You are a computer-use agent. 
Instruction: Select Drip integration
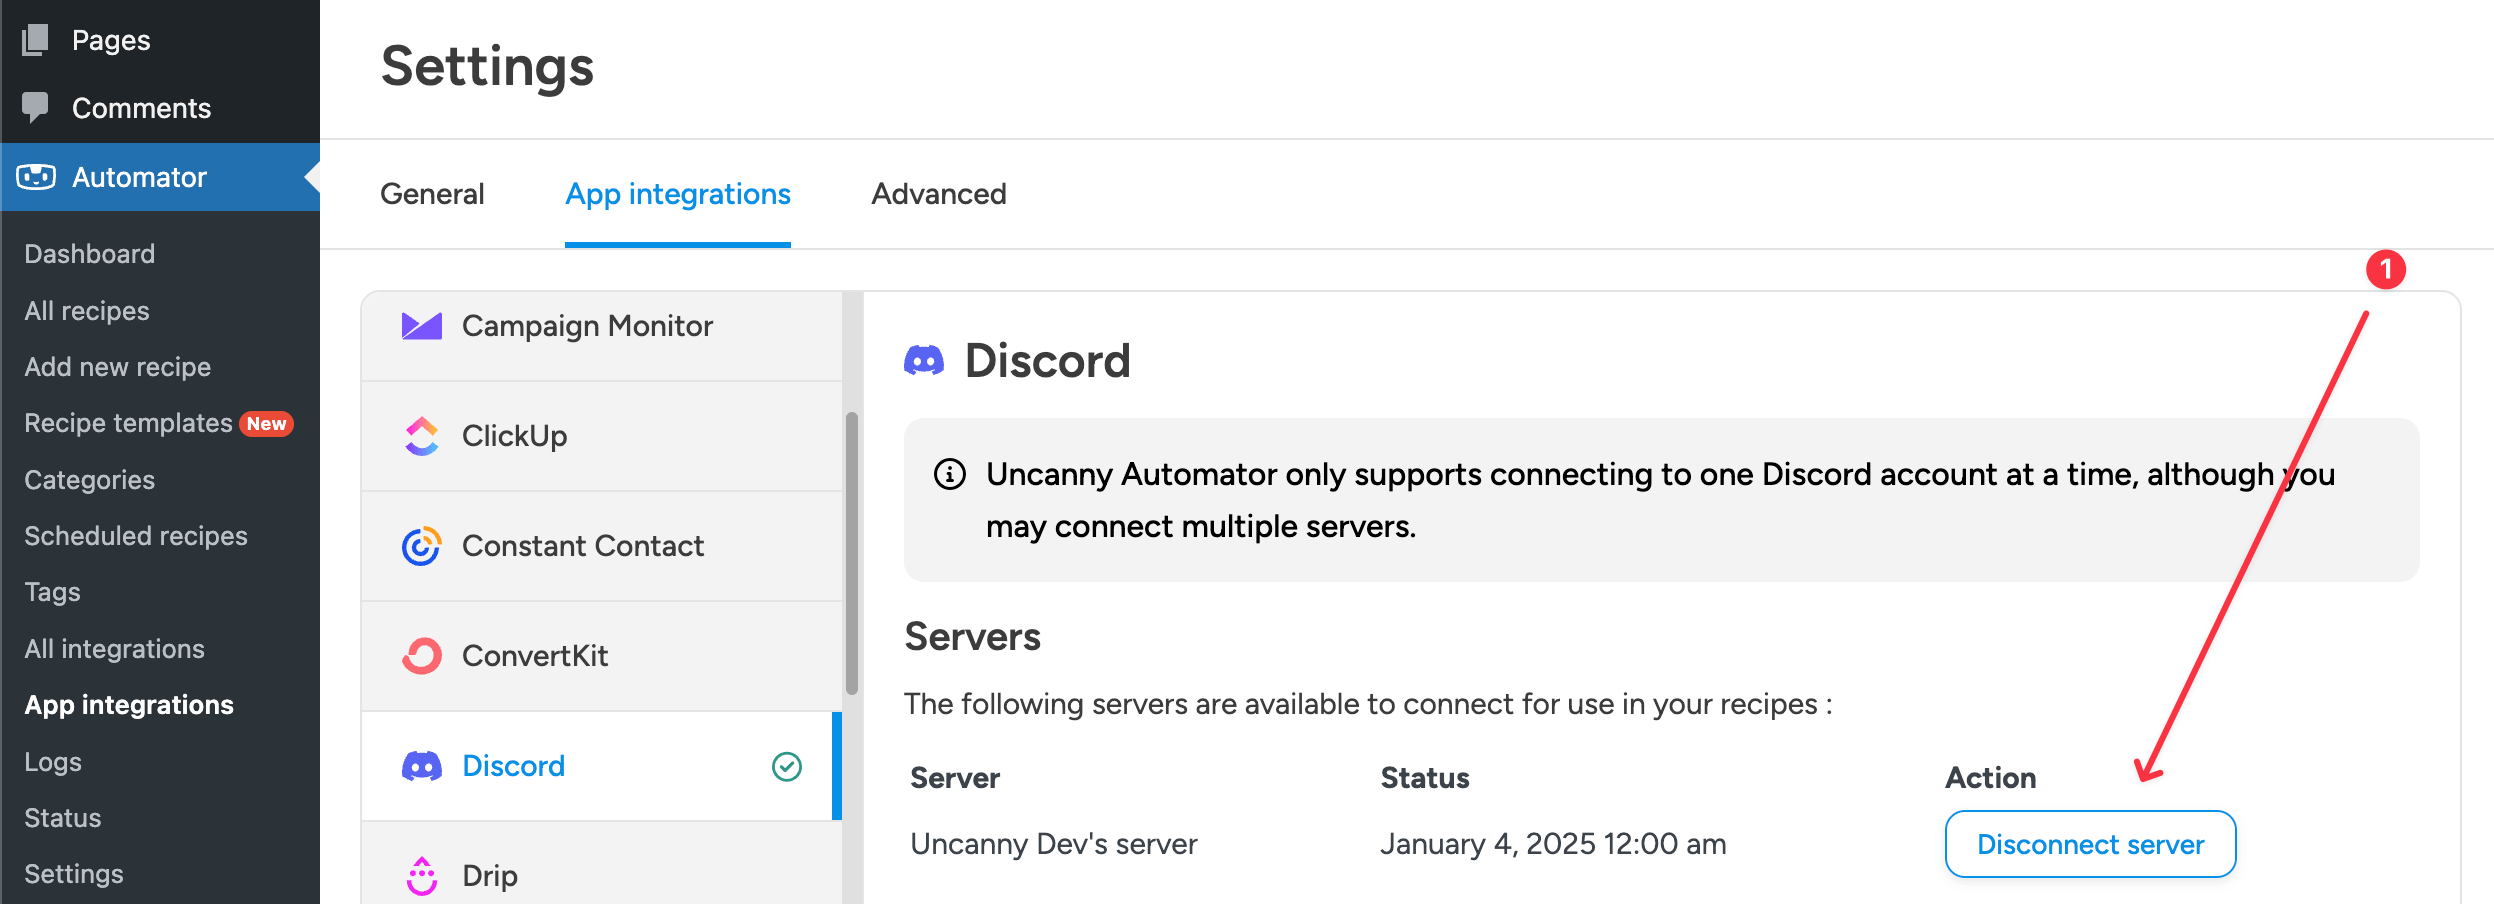tap(601, 864)
